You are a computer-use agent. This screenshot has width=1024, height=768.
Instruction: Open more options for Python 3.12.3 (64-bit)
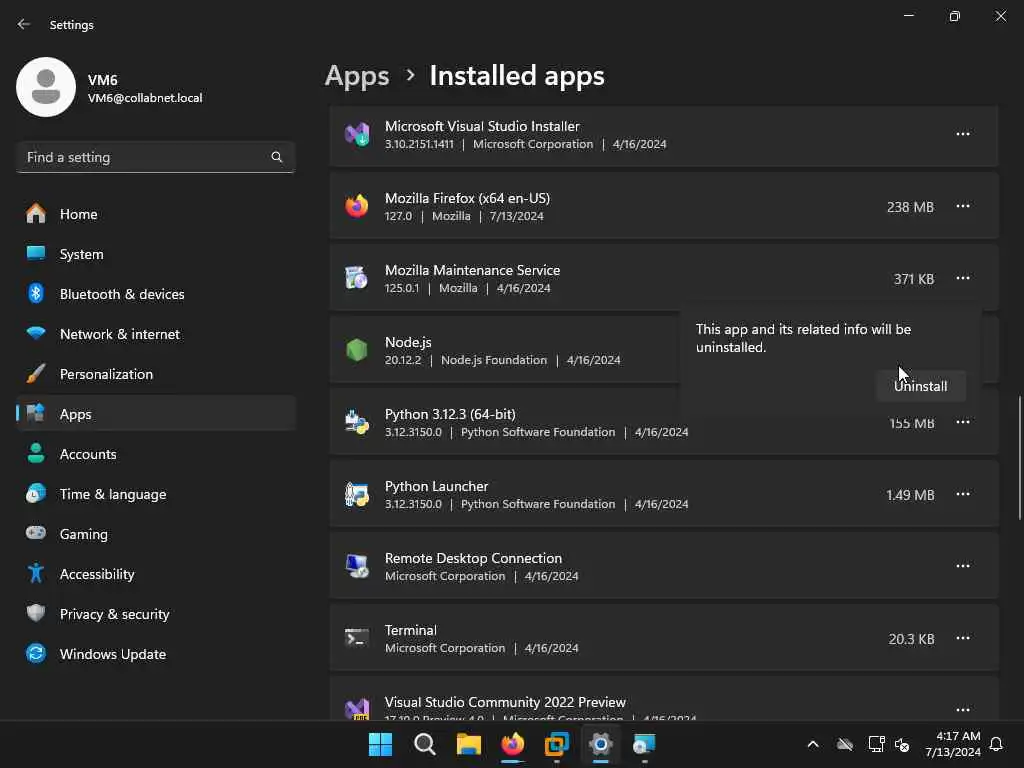963,422
